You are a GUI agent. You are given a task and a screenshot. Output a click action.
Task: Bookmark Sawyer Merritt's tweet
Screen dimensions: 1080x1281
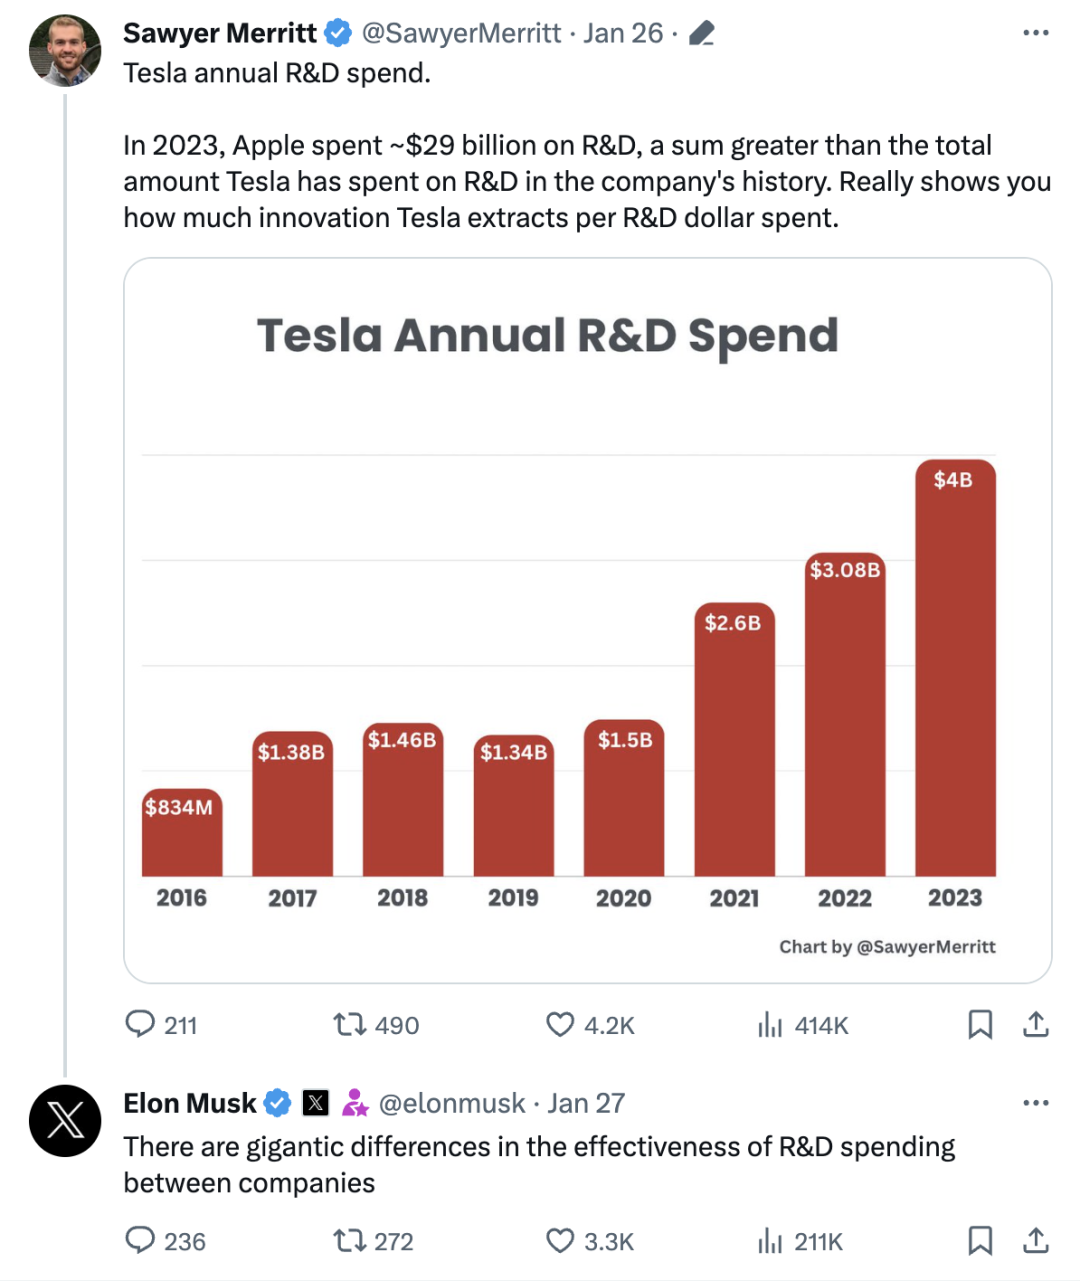click(980, 1024)
